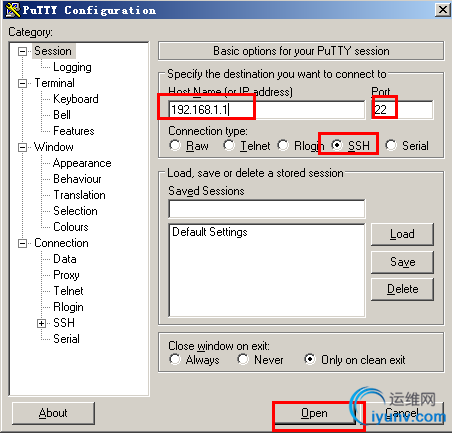Select the Serial connection type radio button
Image resolution: width=452 pixels, height=433 pixels.
(391, 145)
